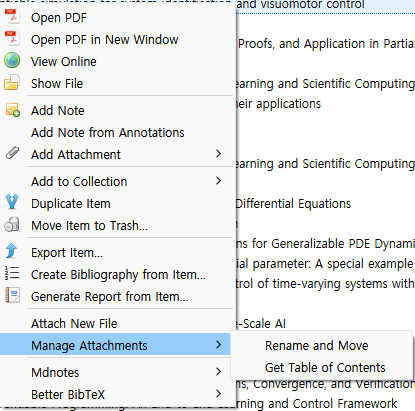This screenshot has width=415, height=411.
Task: Select the row 'rning and Control Framework'
Action: coord(326,404)
